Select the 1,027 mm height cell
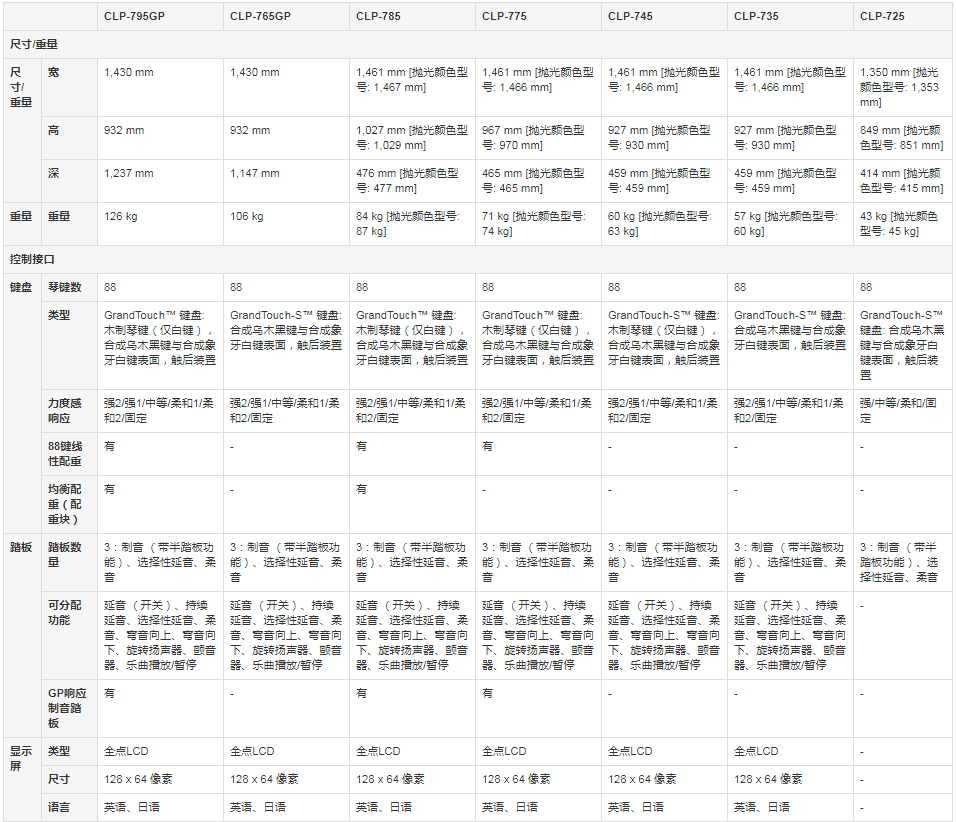 coord(412,138)
